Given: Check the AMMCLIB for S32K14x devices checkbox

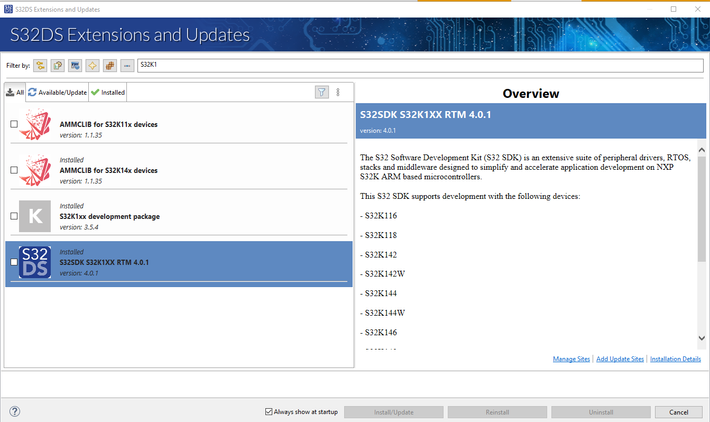Looking at the screenshot, I should click(14, 170).
